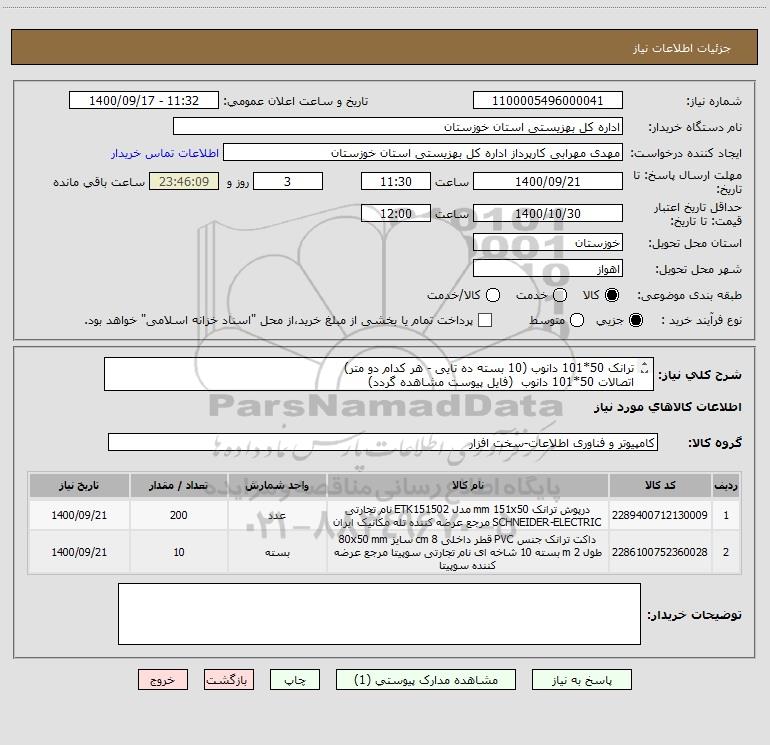770x745 pixels.
Task: Click the بازگشت back button
Action: tap(229, 680)
